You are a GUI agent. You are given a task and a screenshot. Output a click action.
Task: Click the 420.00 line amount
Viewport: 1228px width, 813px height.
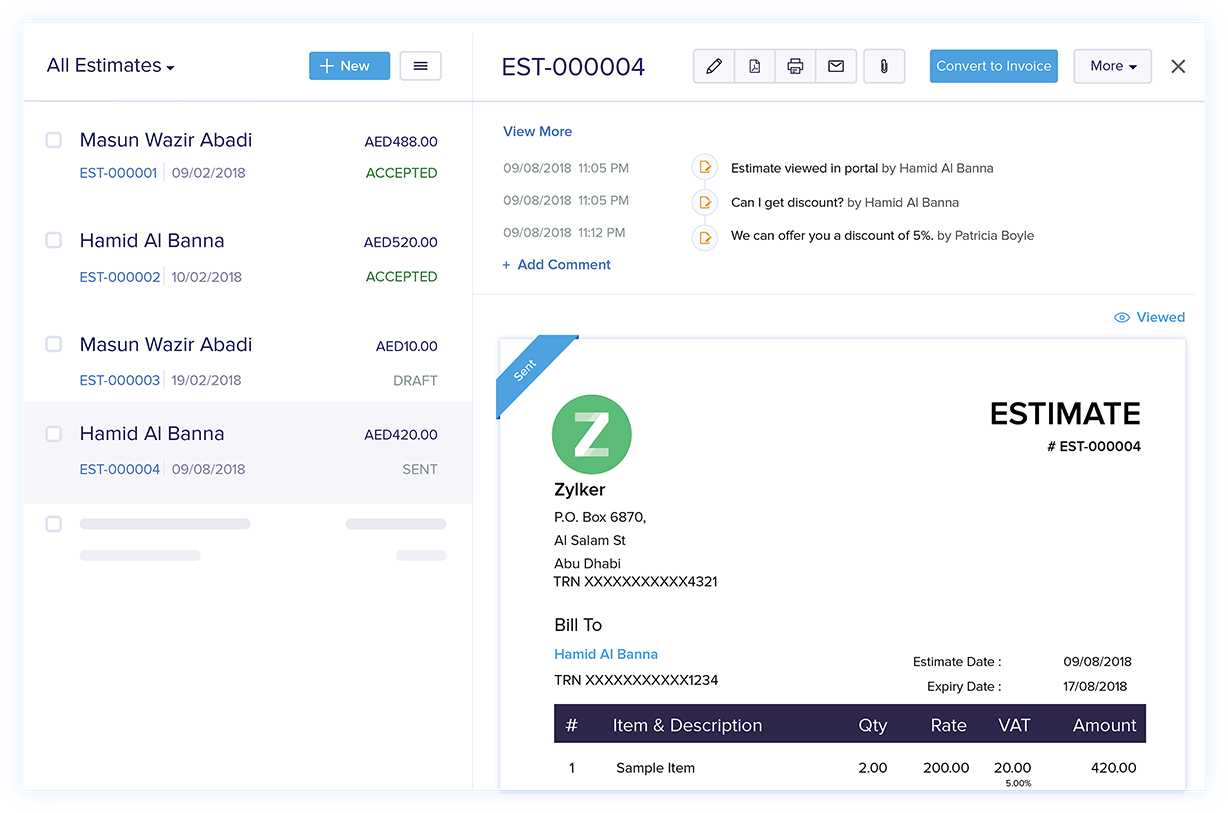(1112, 768)
